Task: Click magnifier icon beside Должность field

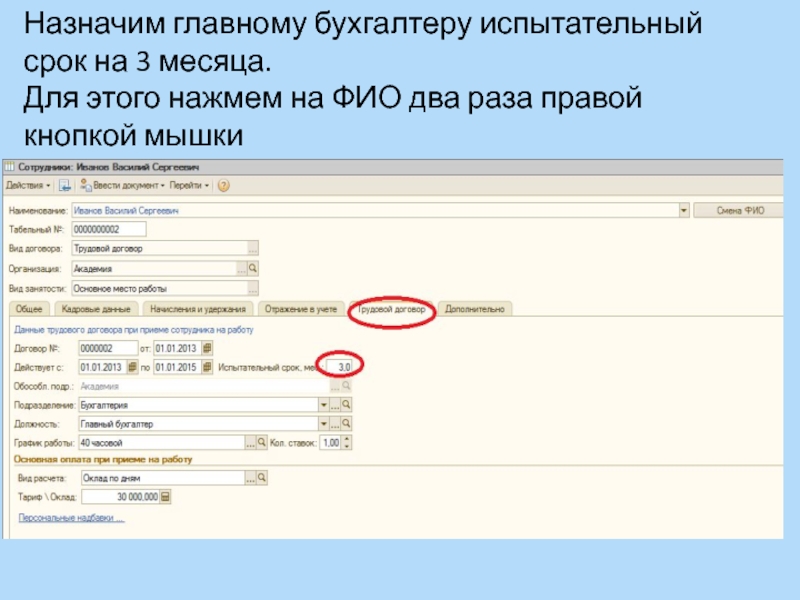Action: point(347,423)
